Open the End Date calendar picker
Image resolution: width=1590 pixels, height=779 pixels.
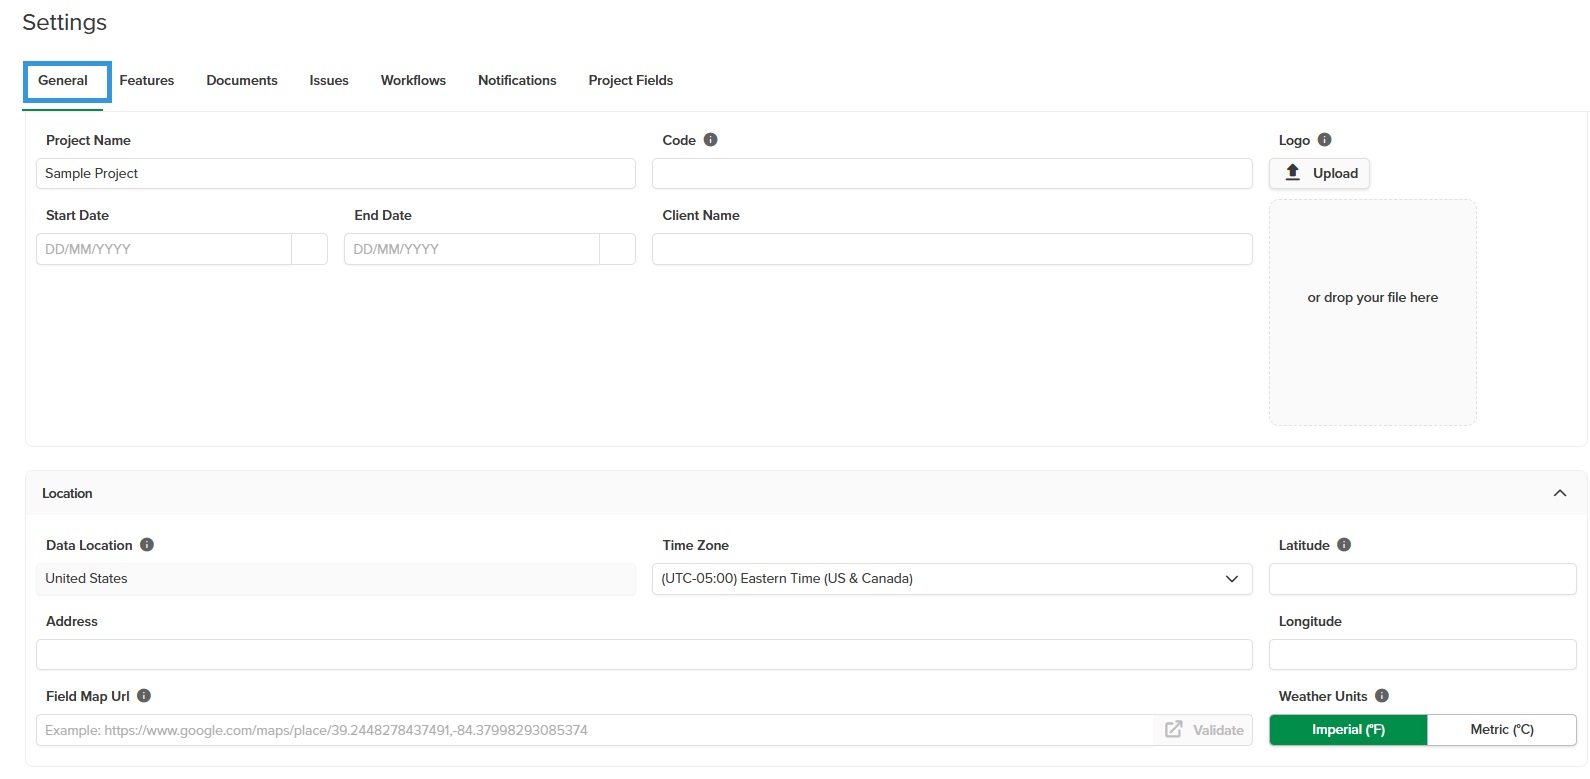coord(617,249)
